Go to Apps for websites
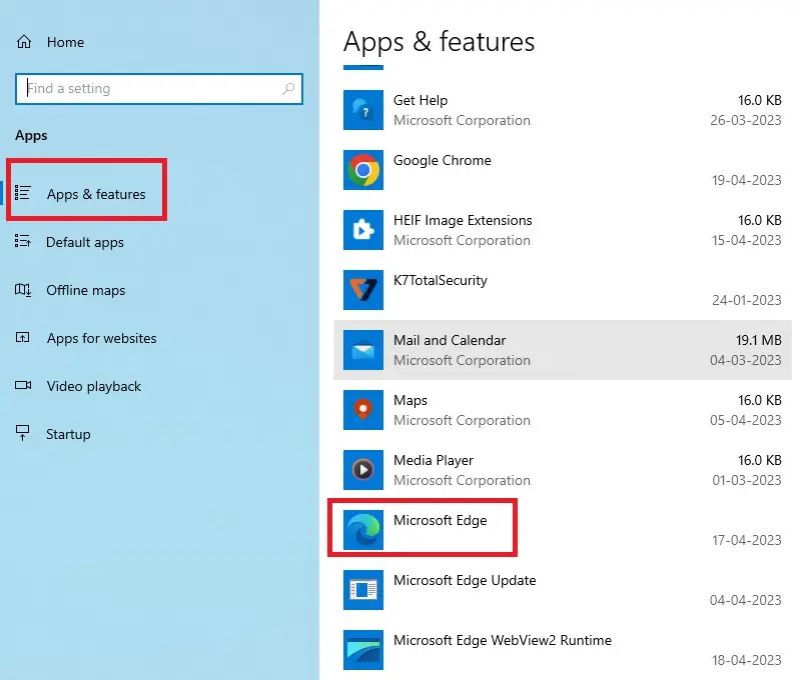800x680 pixels. click(x=101, y=338)
